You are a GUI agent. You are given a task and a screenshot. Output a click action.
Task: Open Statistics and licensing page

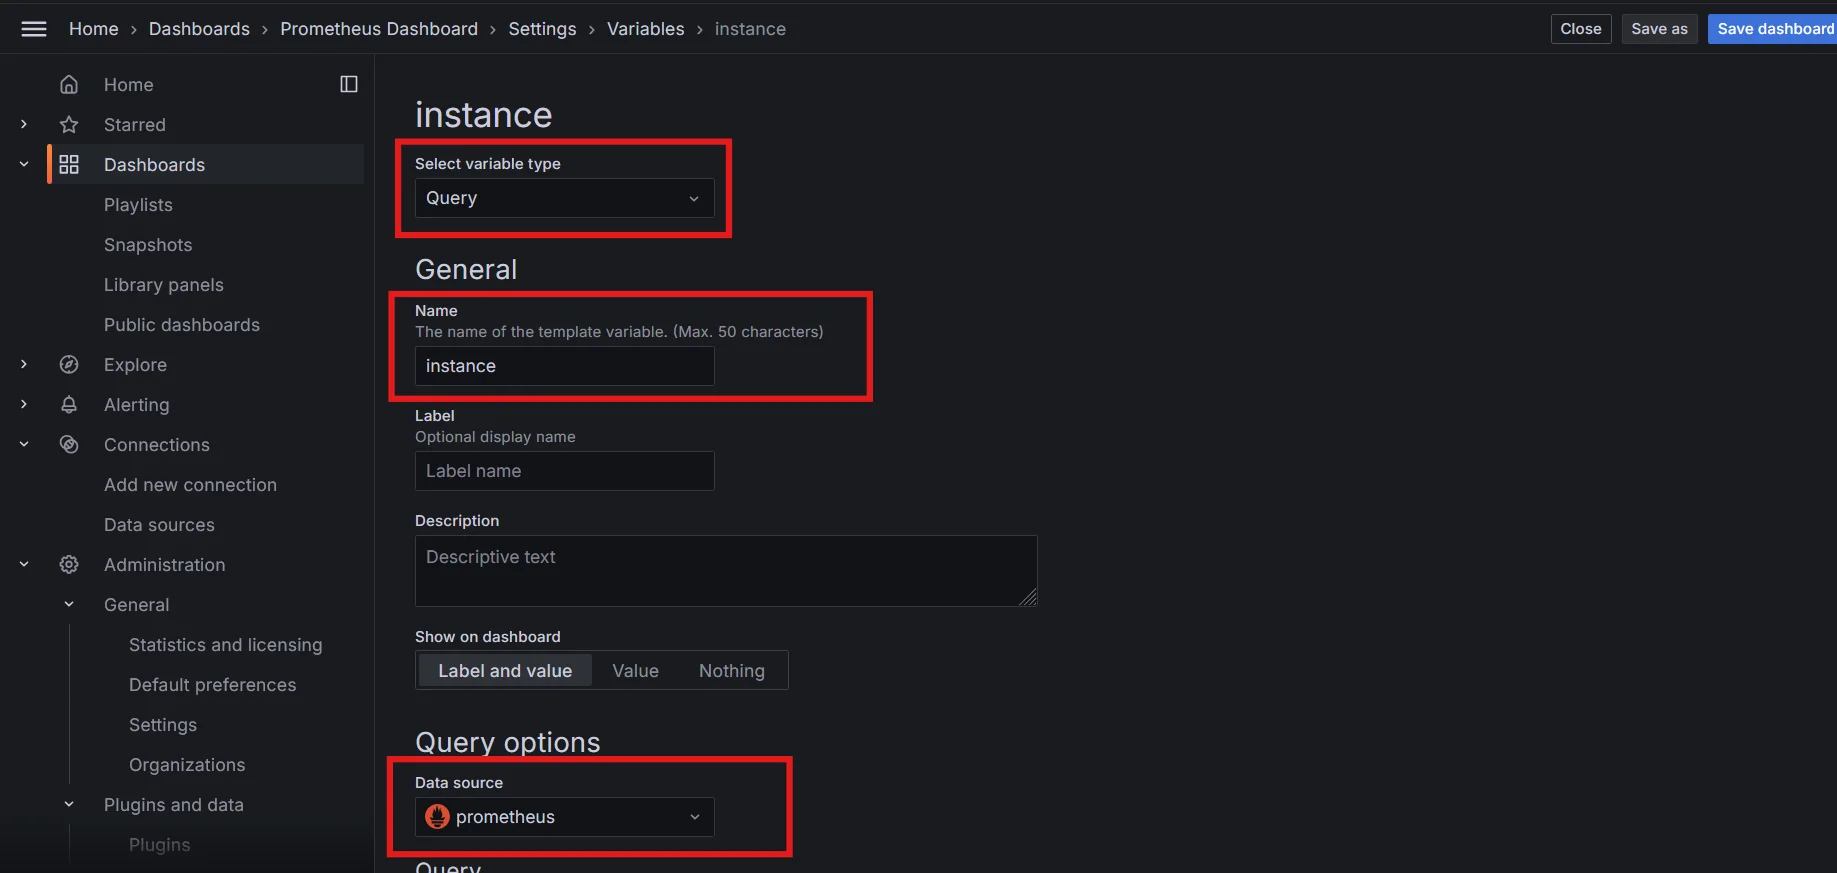(226, 645)
